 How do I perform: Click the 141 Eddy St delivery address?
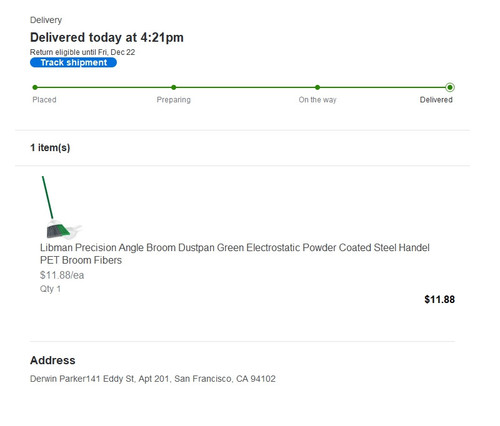pyautogui.click(x=153, y=379)
